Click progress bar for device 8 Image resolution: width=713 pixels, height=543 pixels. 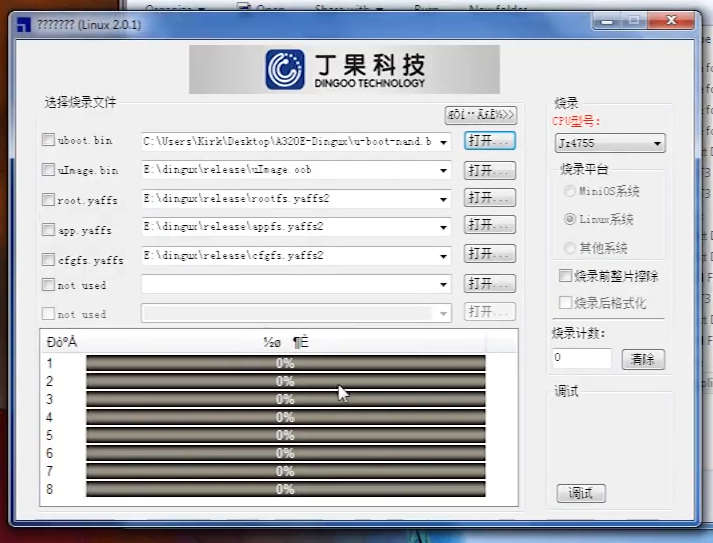(x=286, y=489)
